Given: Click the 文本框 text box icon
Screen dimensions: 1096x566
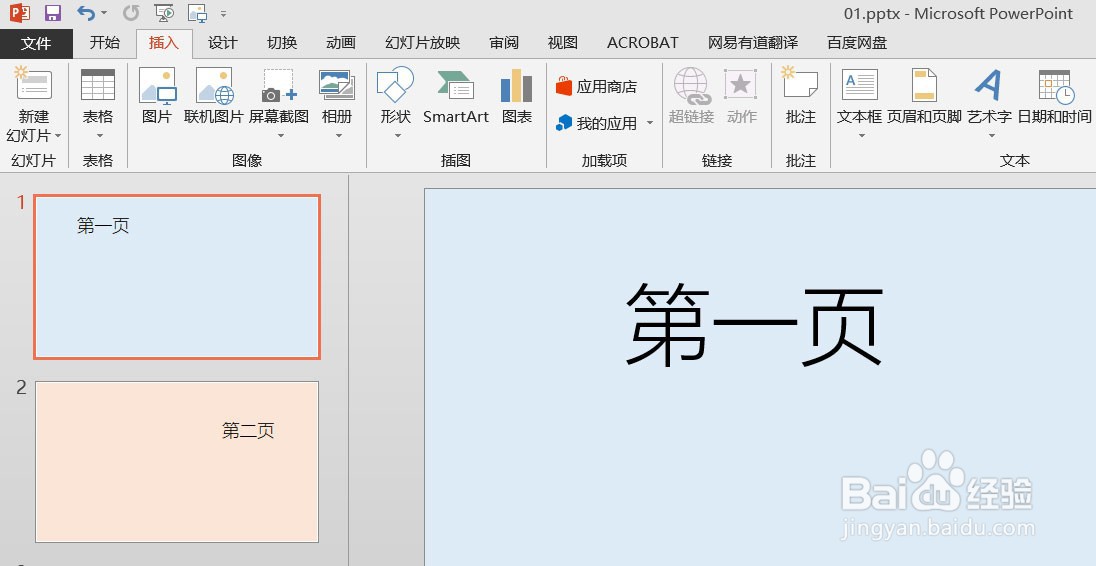Looking at the screenshot, I should (860, 85).
